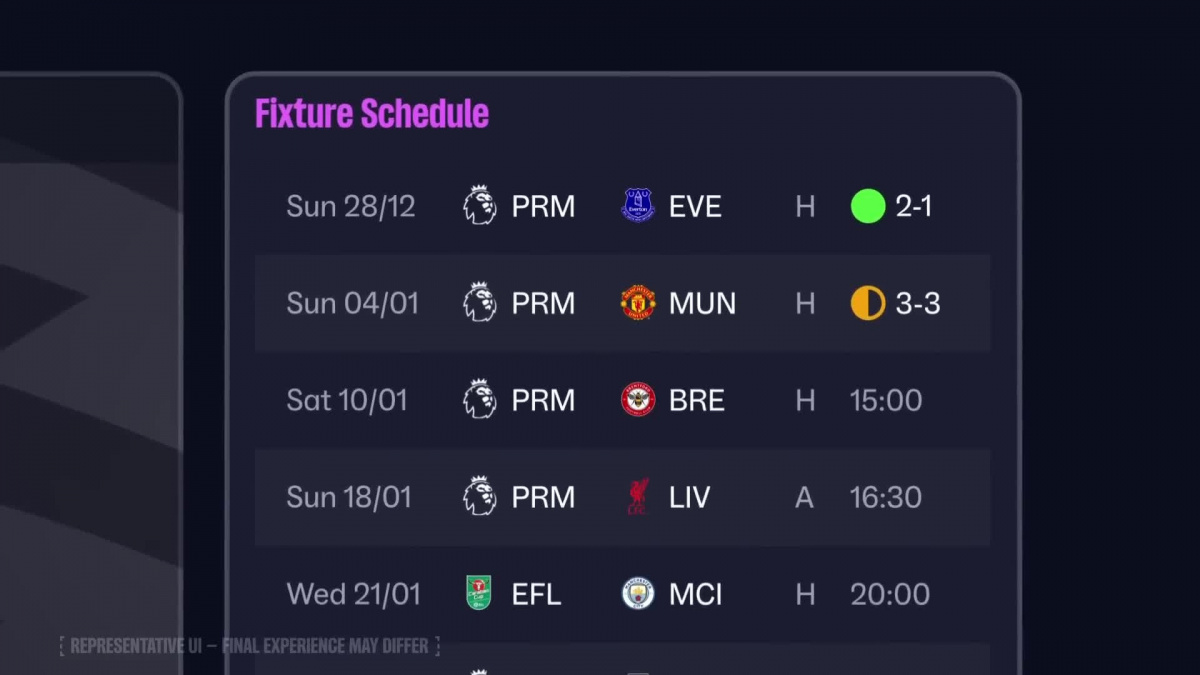Click the EFL Carabao Cup logo
Screen dimensions: 1200x675
[x=480, y=594]
